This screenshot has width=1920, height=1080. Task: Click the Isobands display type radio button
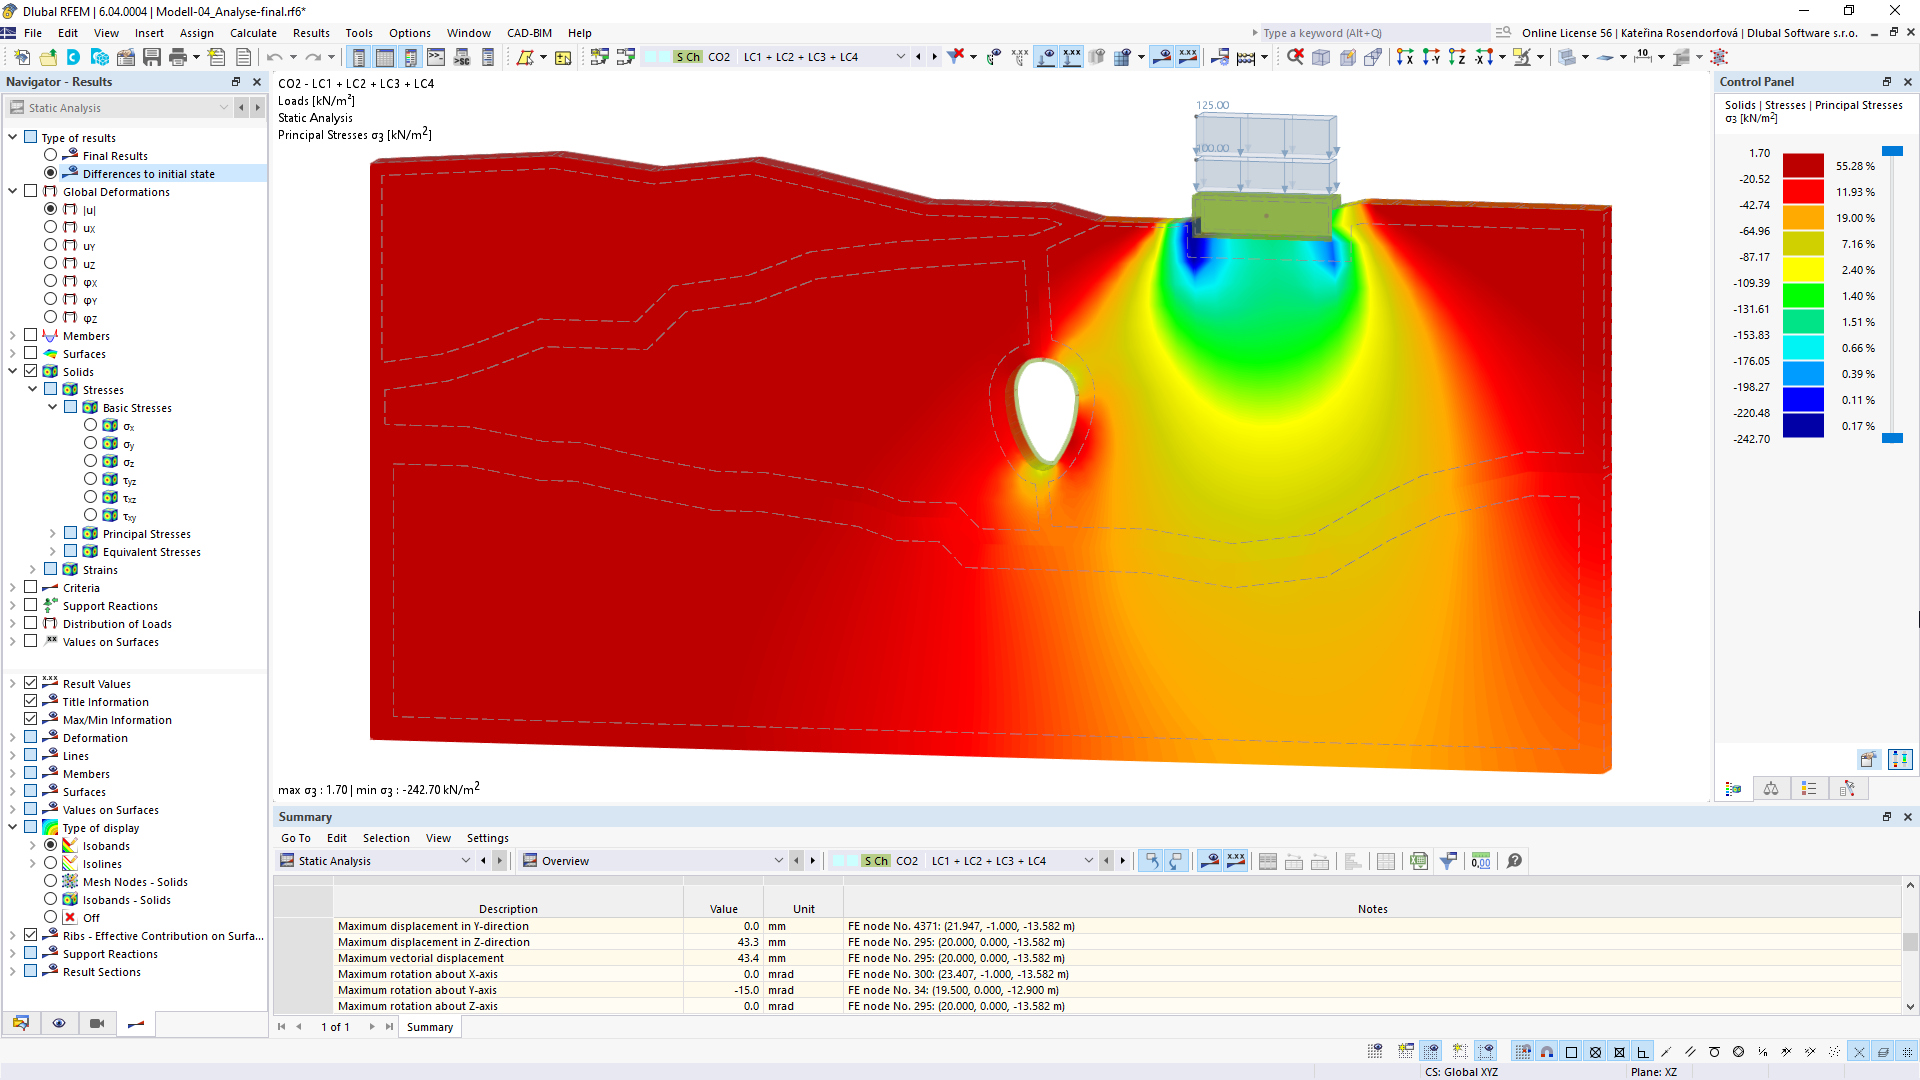point(50,845)
